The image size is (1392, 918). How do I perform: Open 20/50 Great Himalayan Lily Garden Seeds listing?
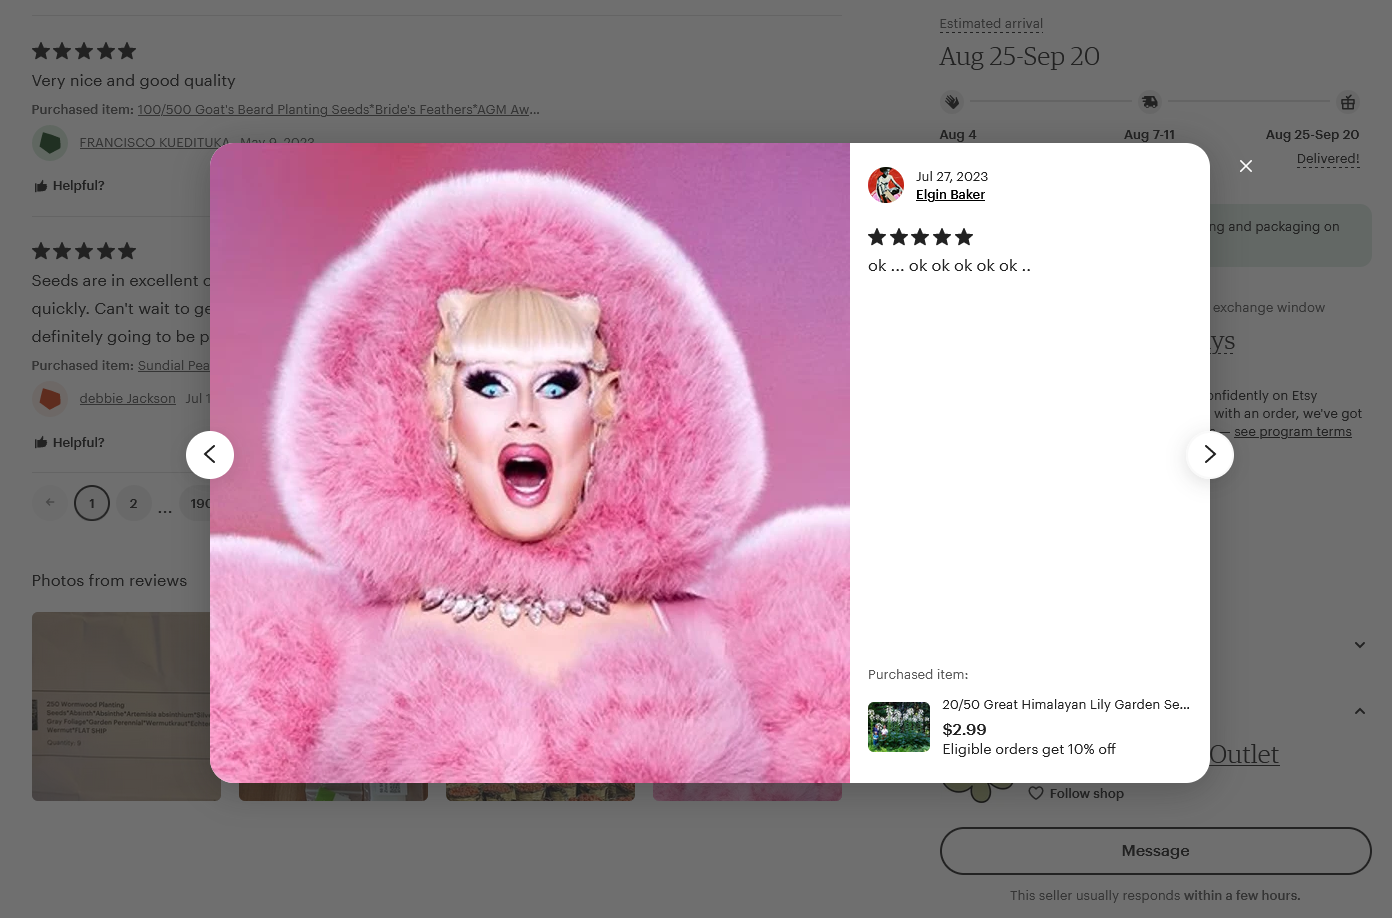(x=1066, y=705)
